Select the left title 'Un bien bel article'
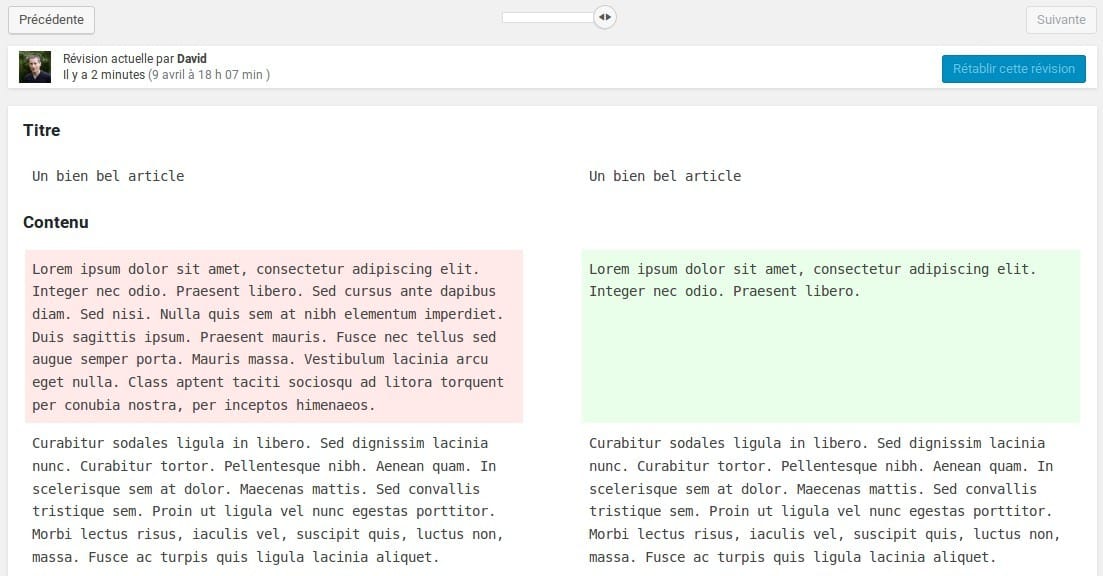1103x576 pixels. [107, 175]
